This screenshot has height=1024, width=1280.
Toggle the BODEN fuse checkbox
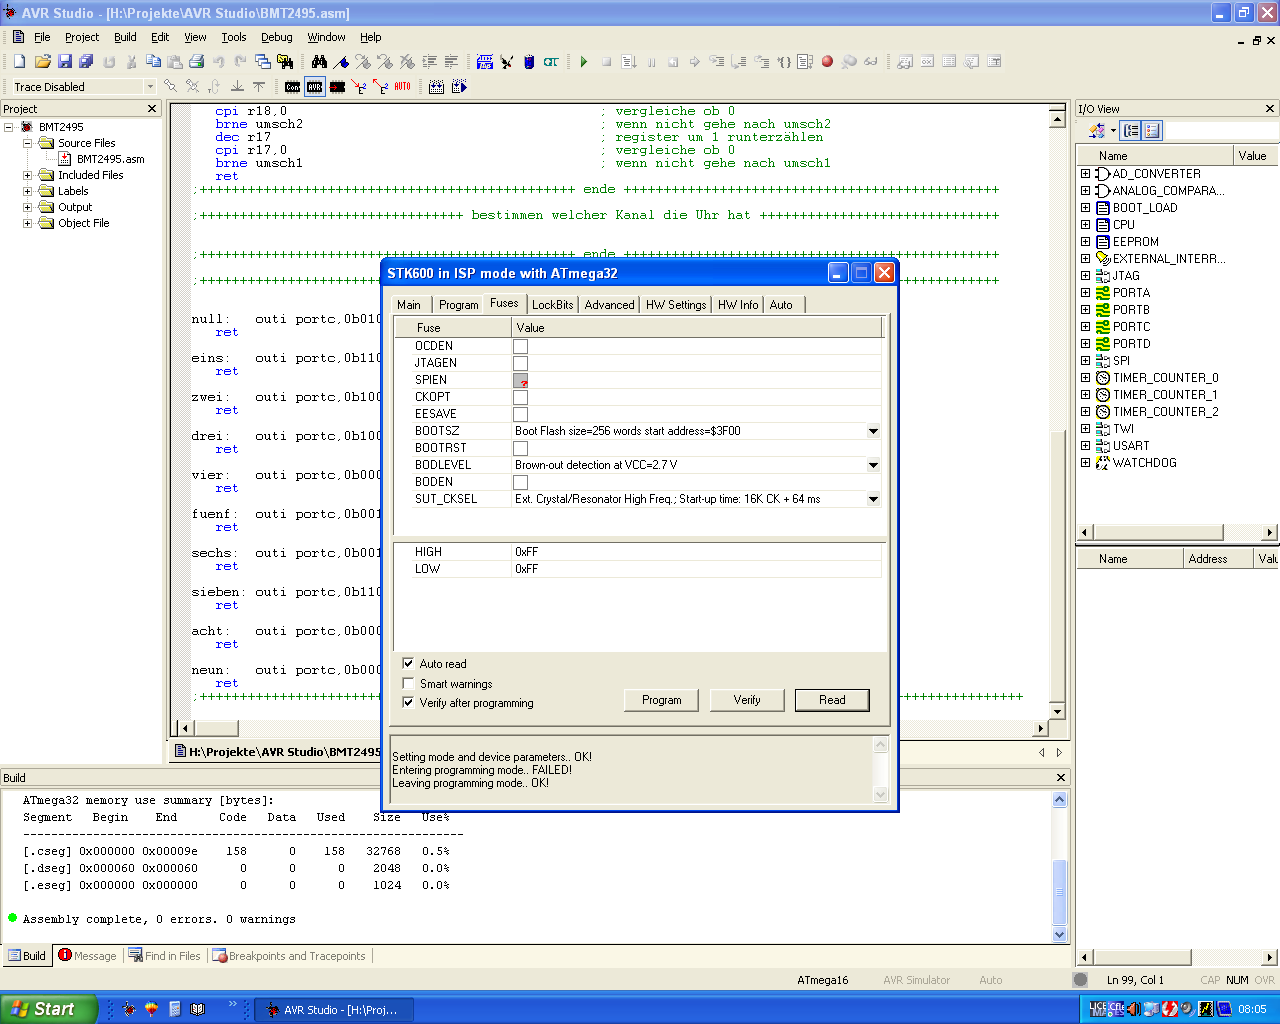pos(520,482)
